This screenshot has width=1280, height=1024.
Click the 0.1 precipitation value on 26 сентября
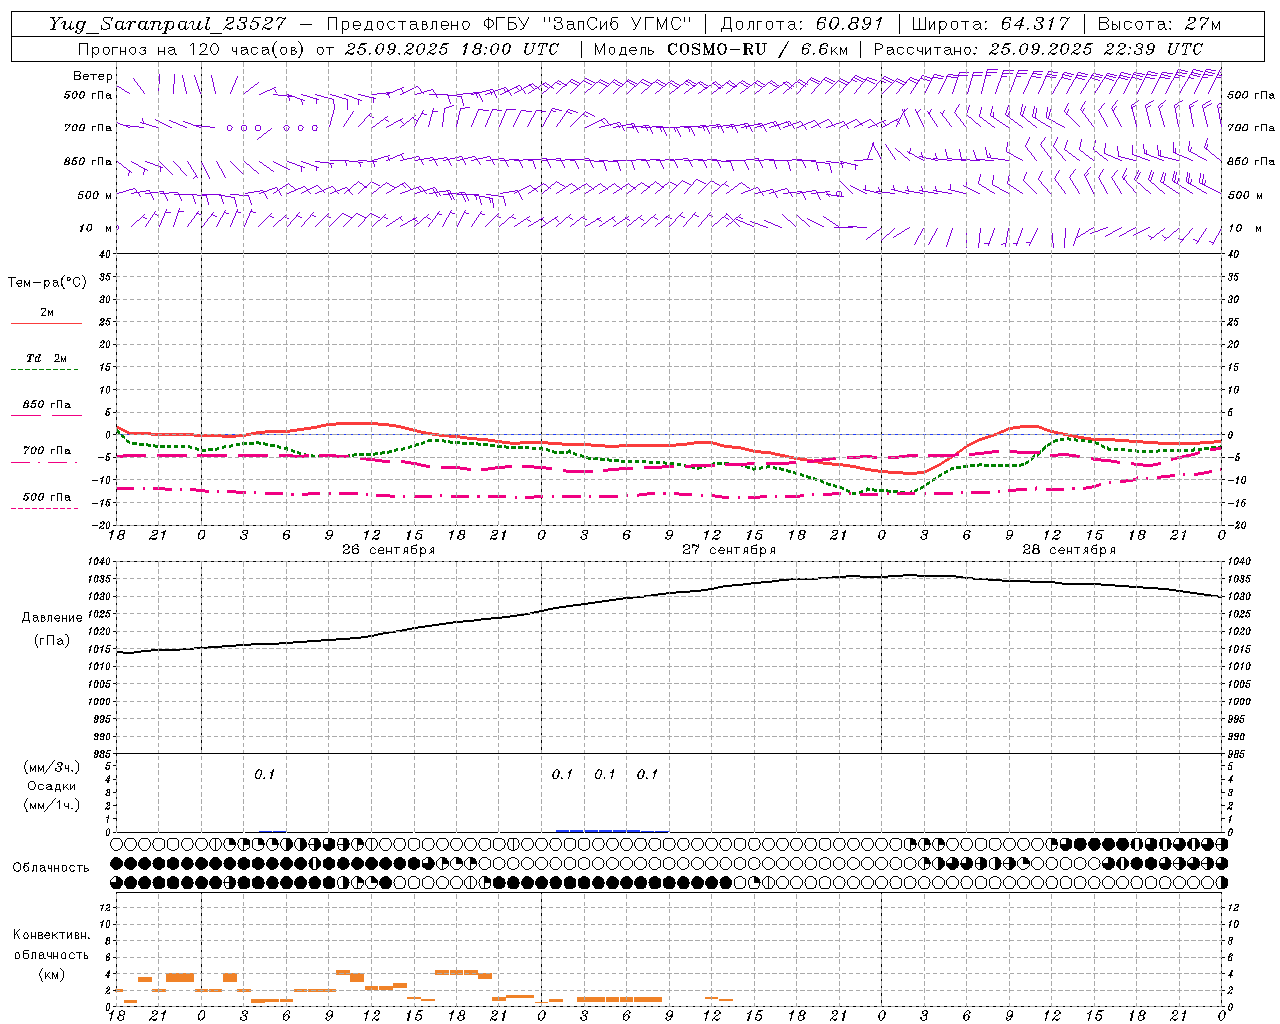click(264, 774)
